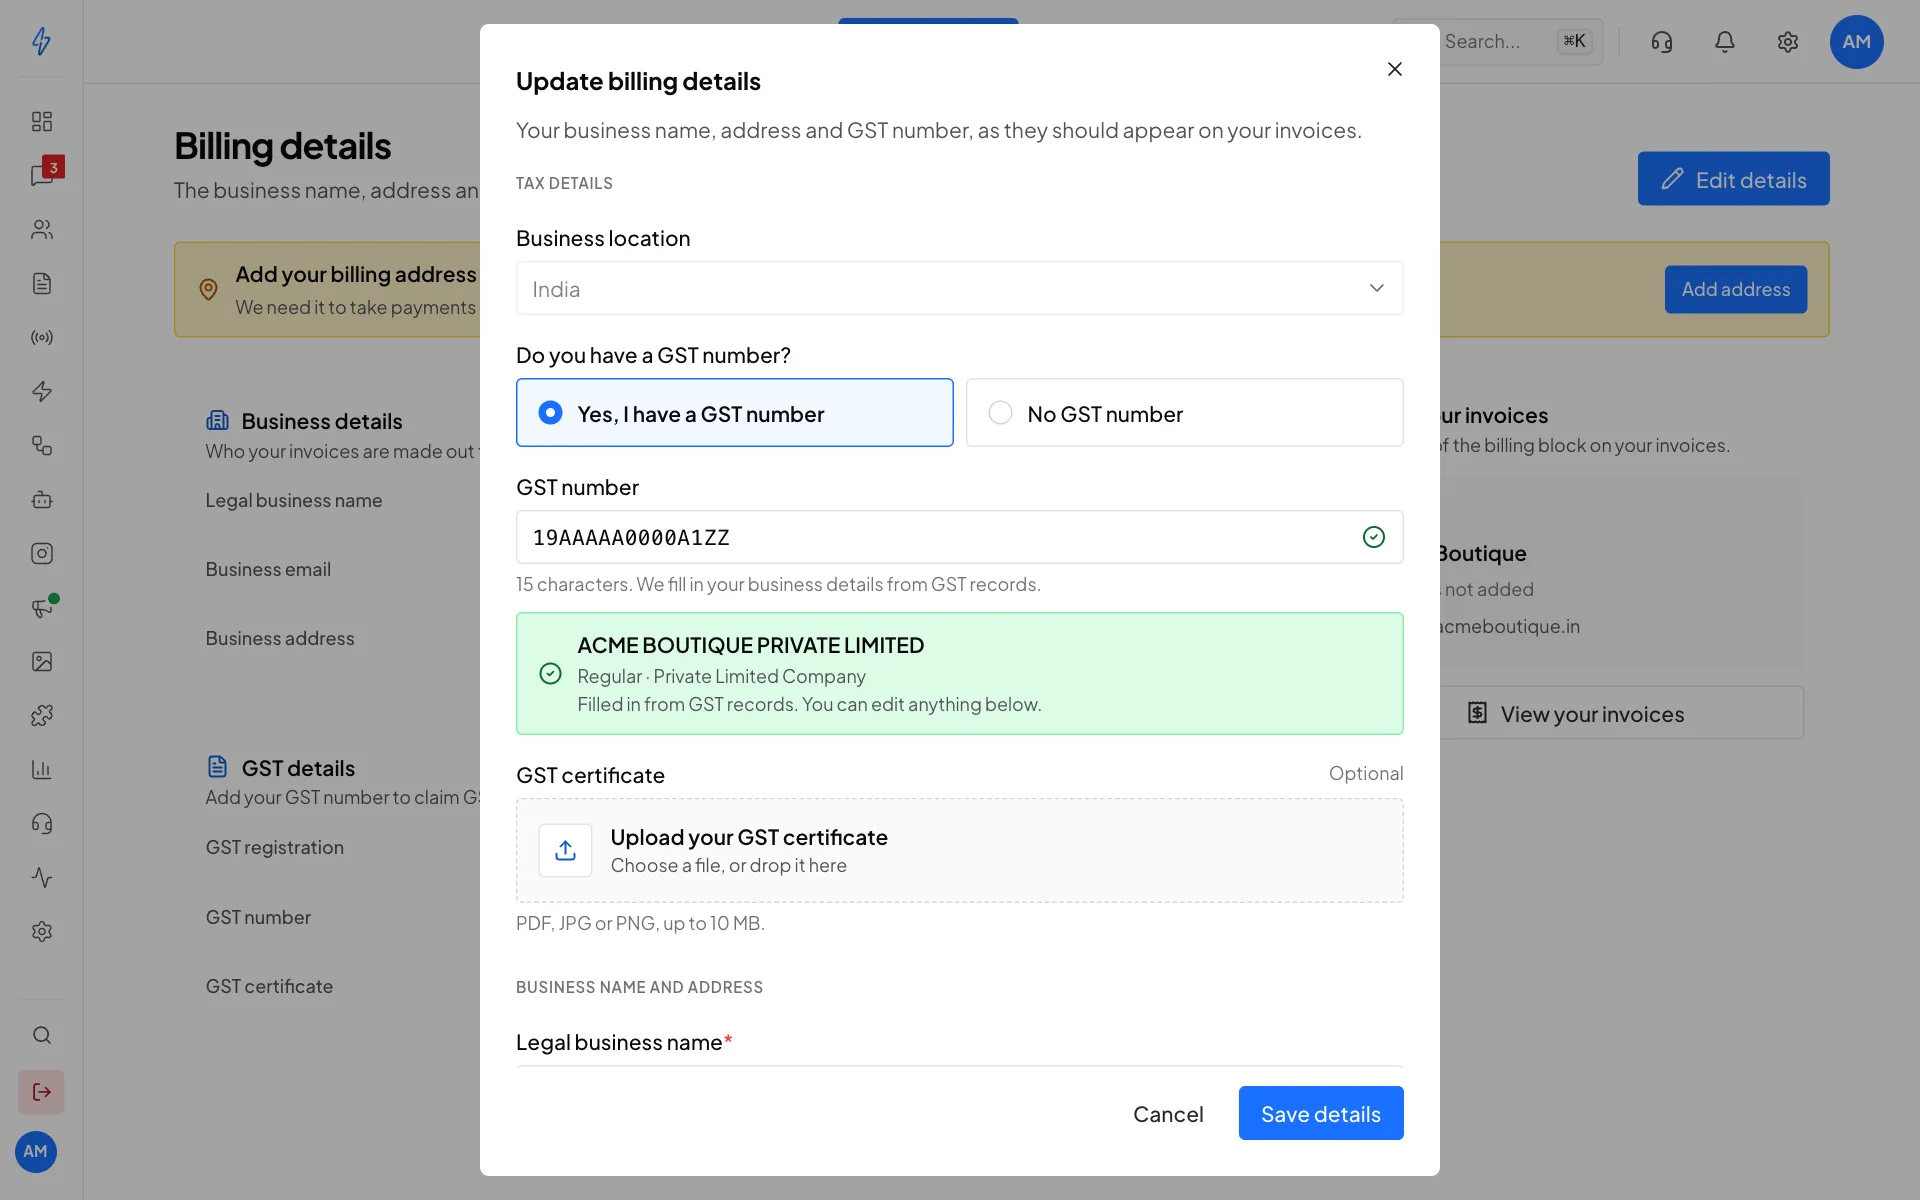Open the lightning bolt automation icon in sidebar

click(x=41, y=391)
